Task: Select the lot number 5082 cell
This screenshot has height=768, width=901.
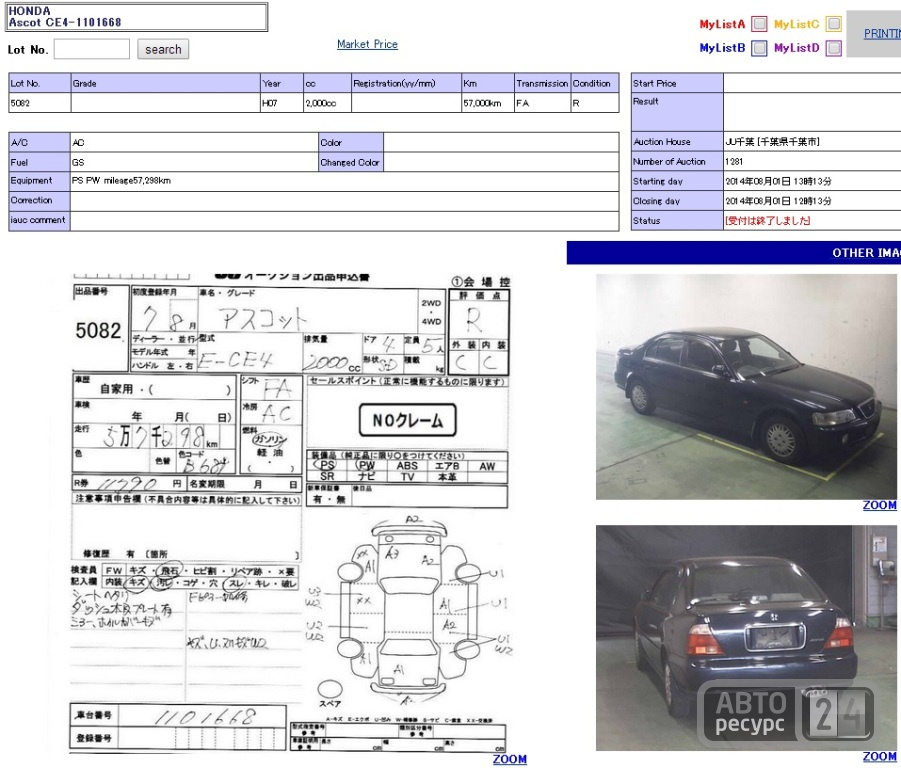Action: click(x=40, y=103)
